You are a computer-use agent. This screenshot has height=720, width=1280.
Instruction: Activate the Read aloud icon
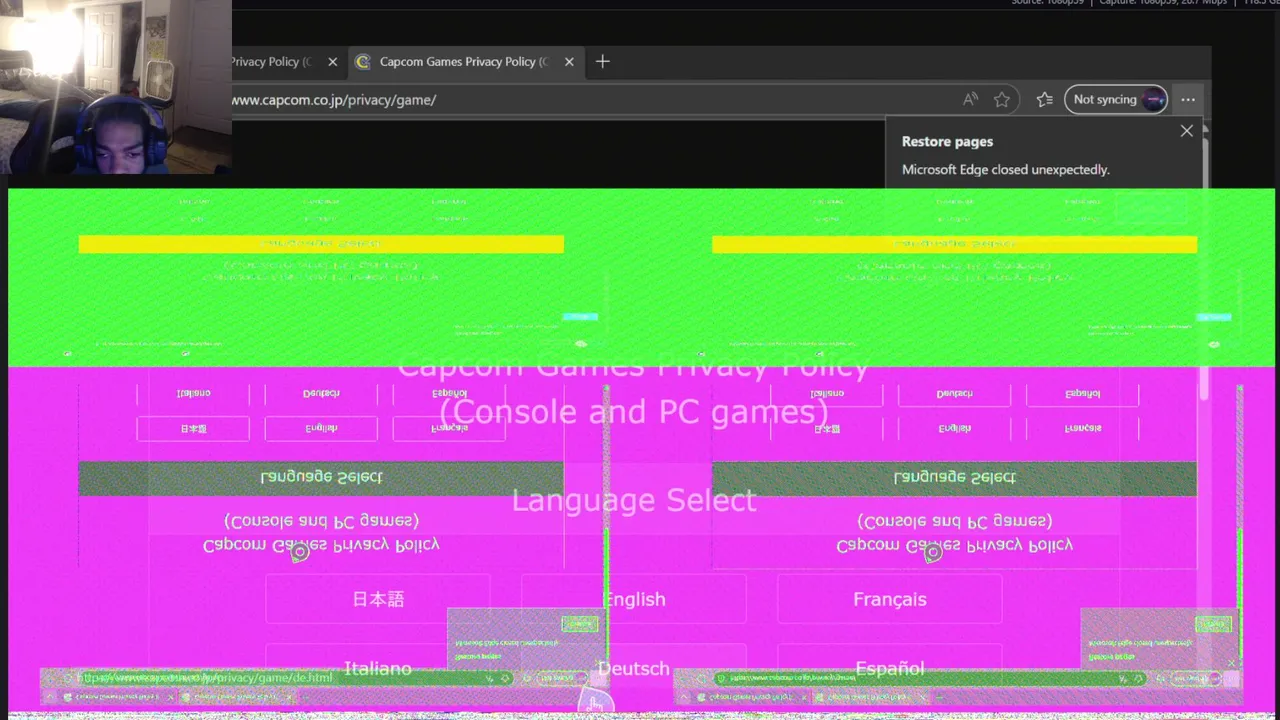[x=970, y=100]
